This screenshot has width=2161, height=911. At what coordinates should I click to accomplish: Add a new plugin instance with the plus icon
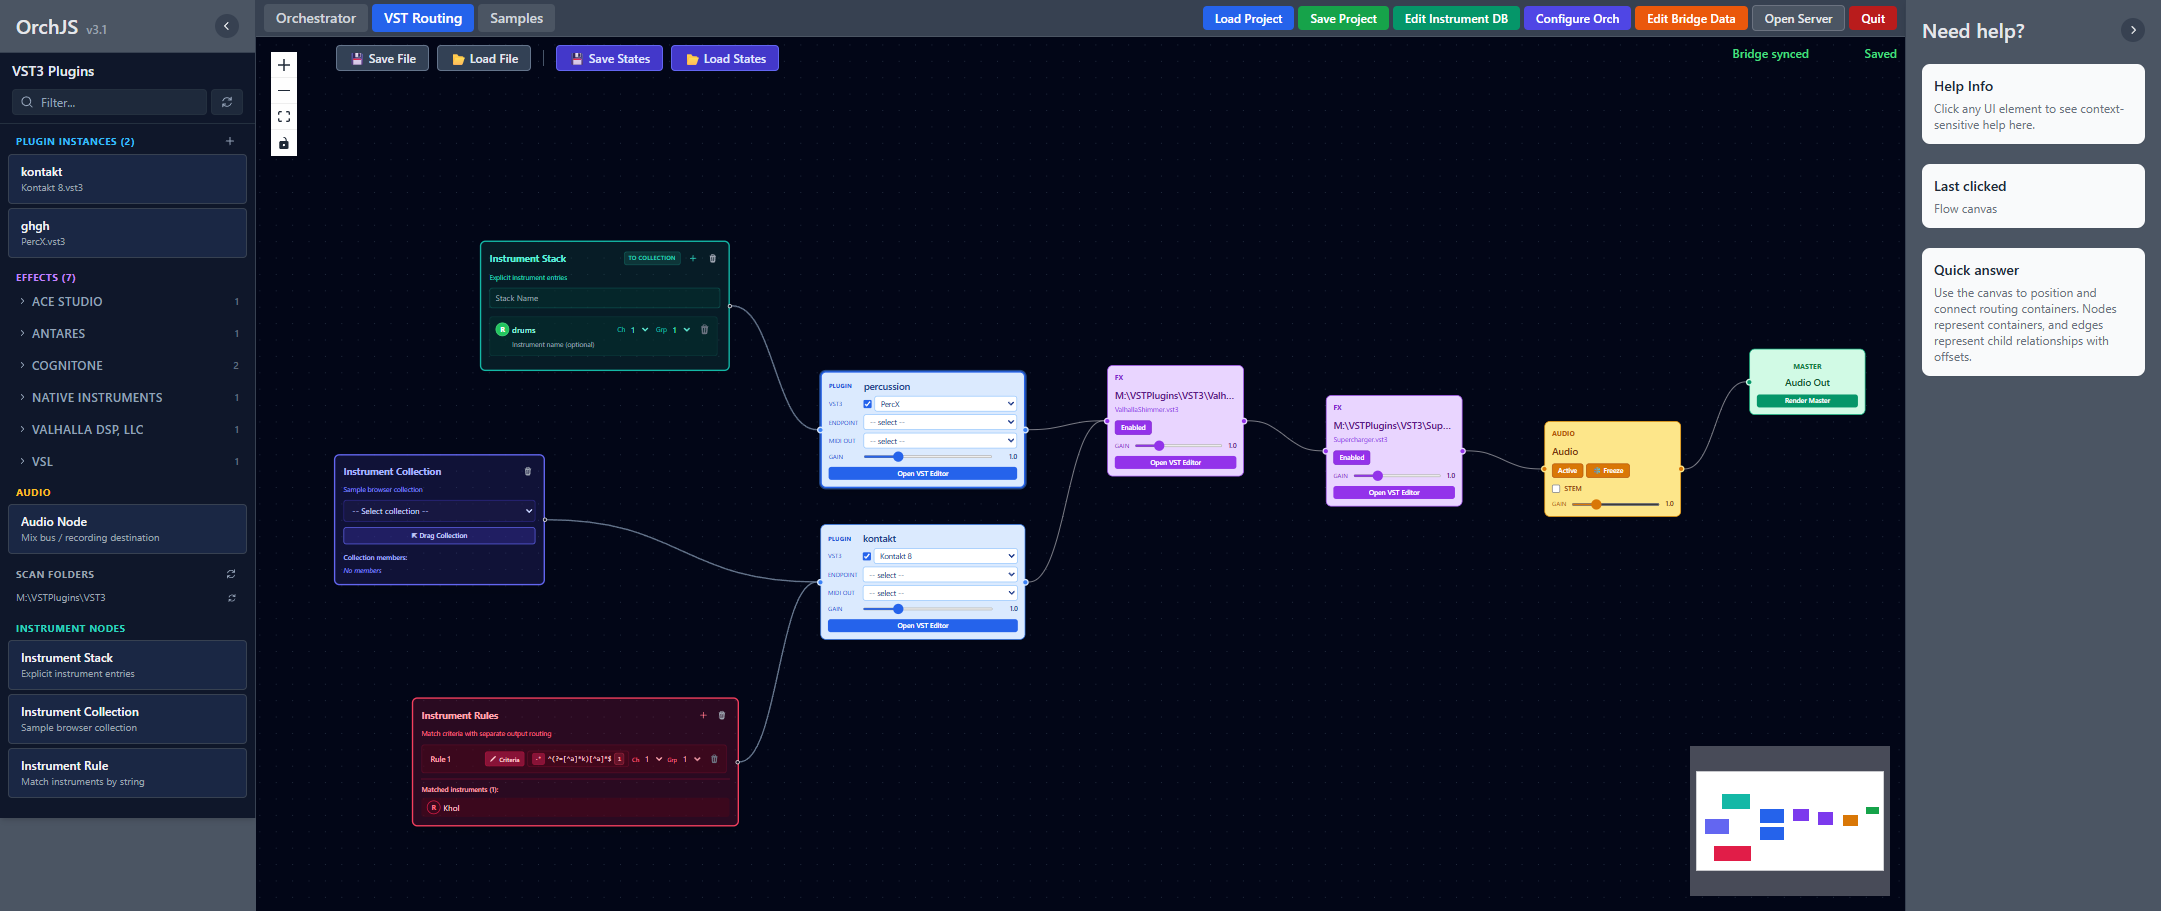230,141
